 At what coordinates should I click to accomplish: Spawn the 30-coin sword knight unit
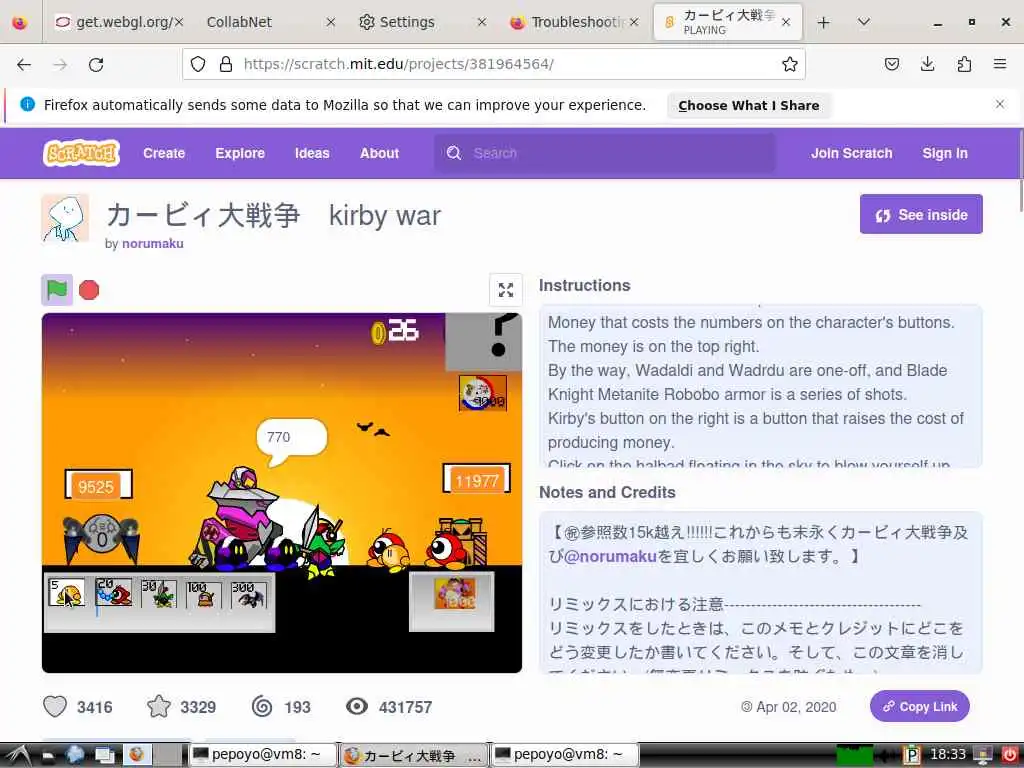(159, 593)
